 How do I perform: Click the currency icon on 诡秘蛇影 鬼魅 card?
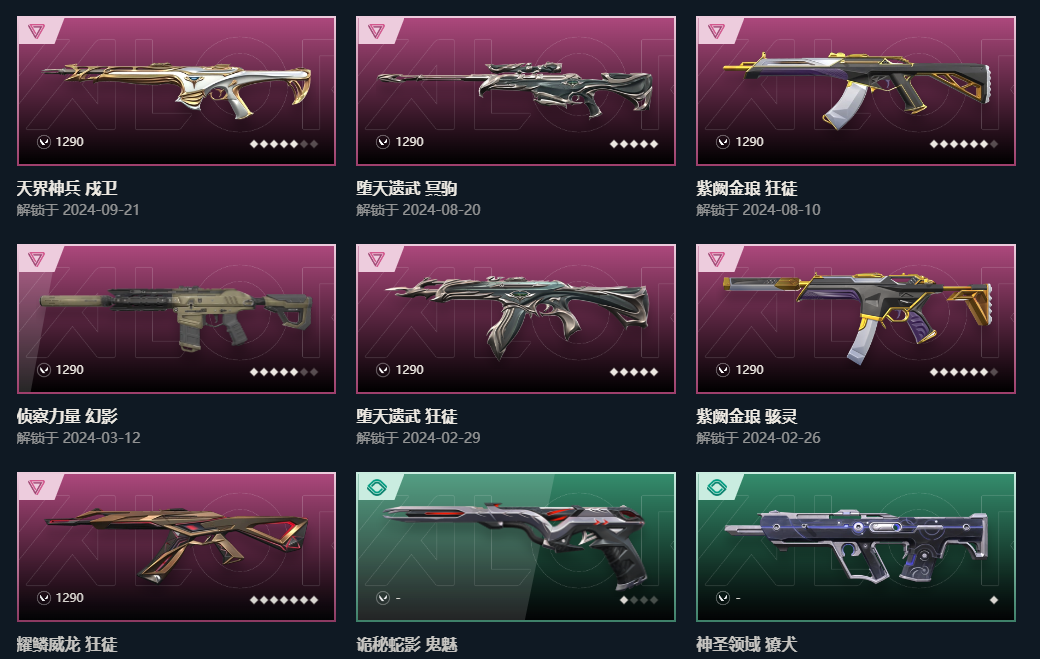pyautogui.click(x=383, y=598)
